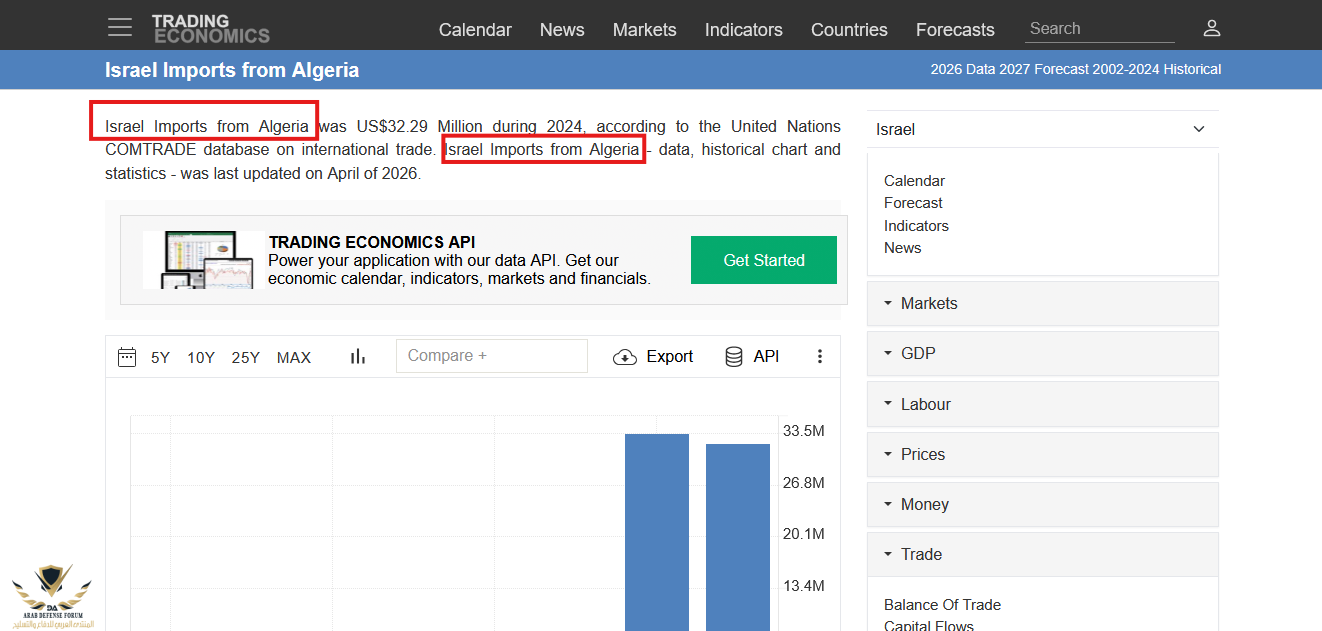Open the hamburger menu icon

pyautogui.click(x=120, y=27)
